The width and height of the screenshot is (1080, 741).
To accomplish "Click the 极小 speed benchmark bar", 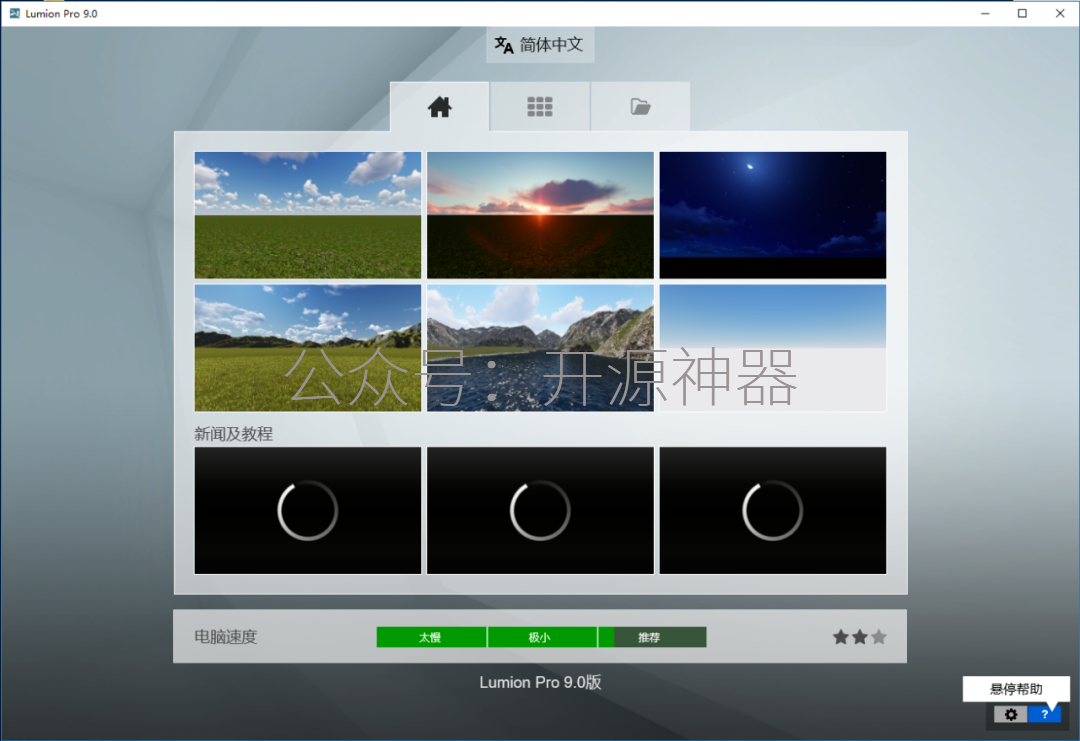I will (x=542, y=637).
